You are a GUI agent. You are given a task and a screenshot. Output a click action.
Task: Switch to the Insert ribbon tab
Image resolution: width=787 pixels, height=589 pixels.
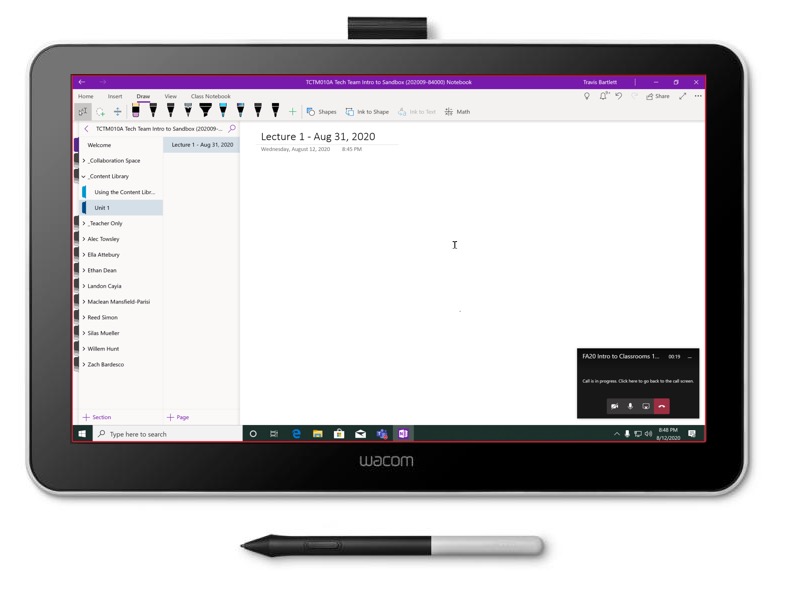(x=115, y=97)
